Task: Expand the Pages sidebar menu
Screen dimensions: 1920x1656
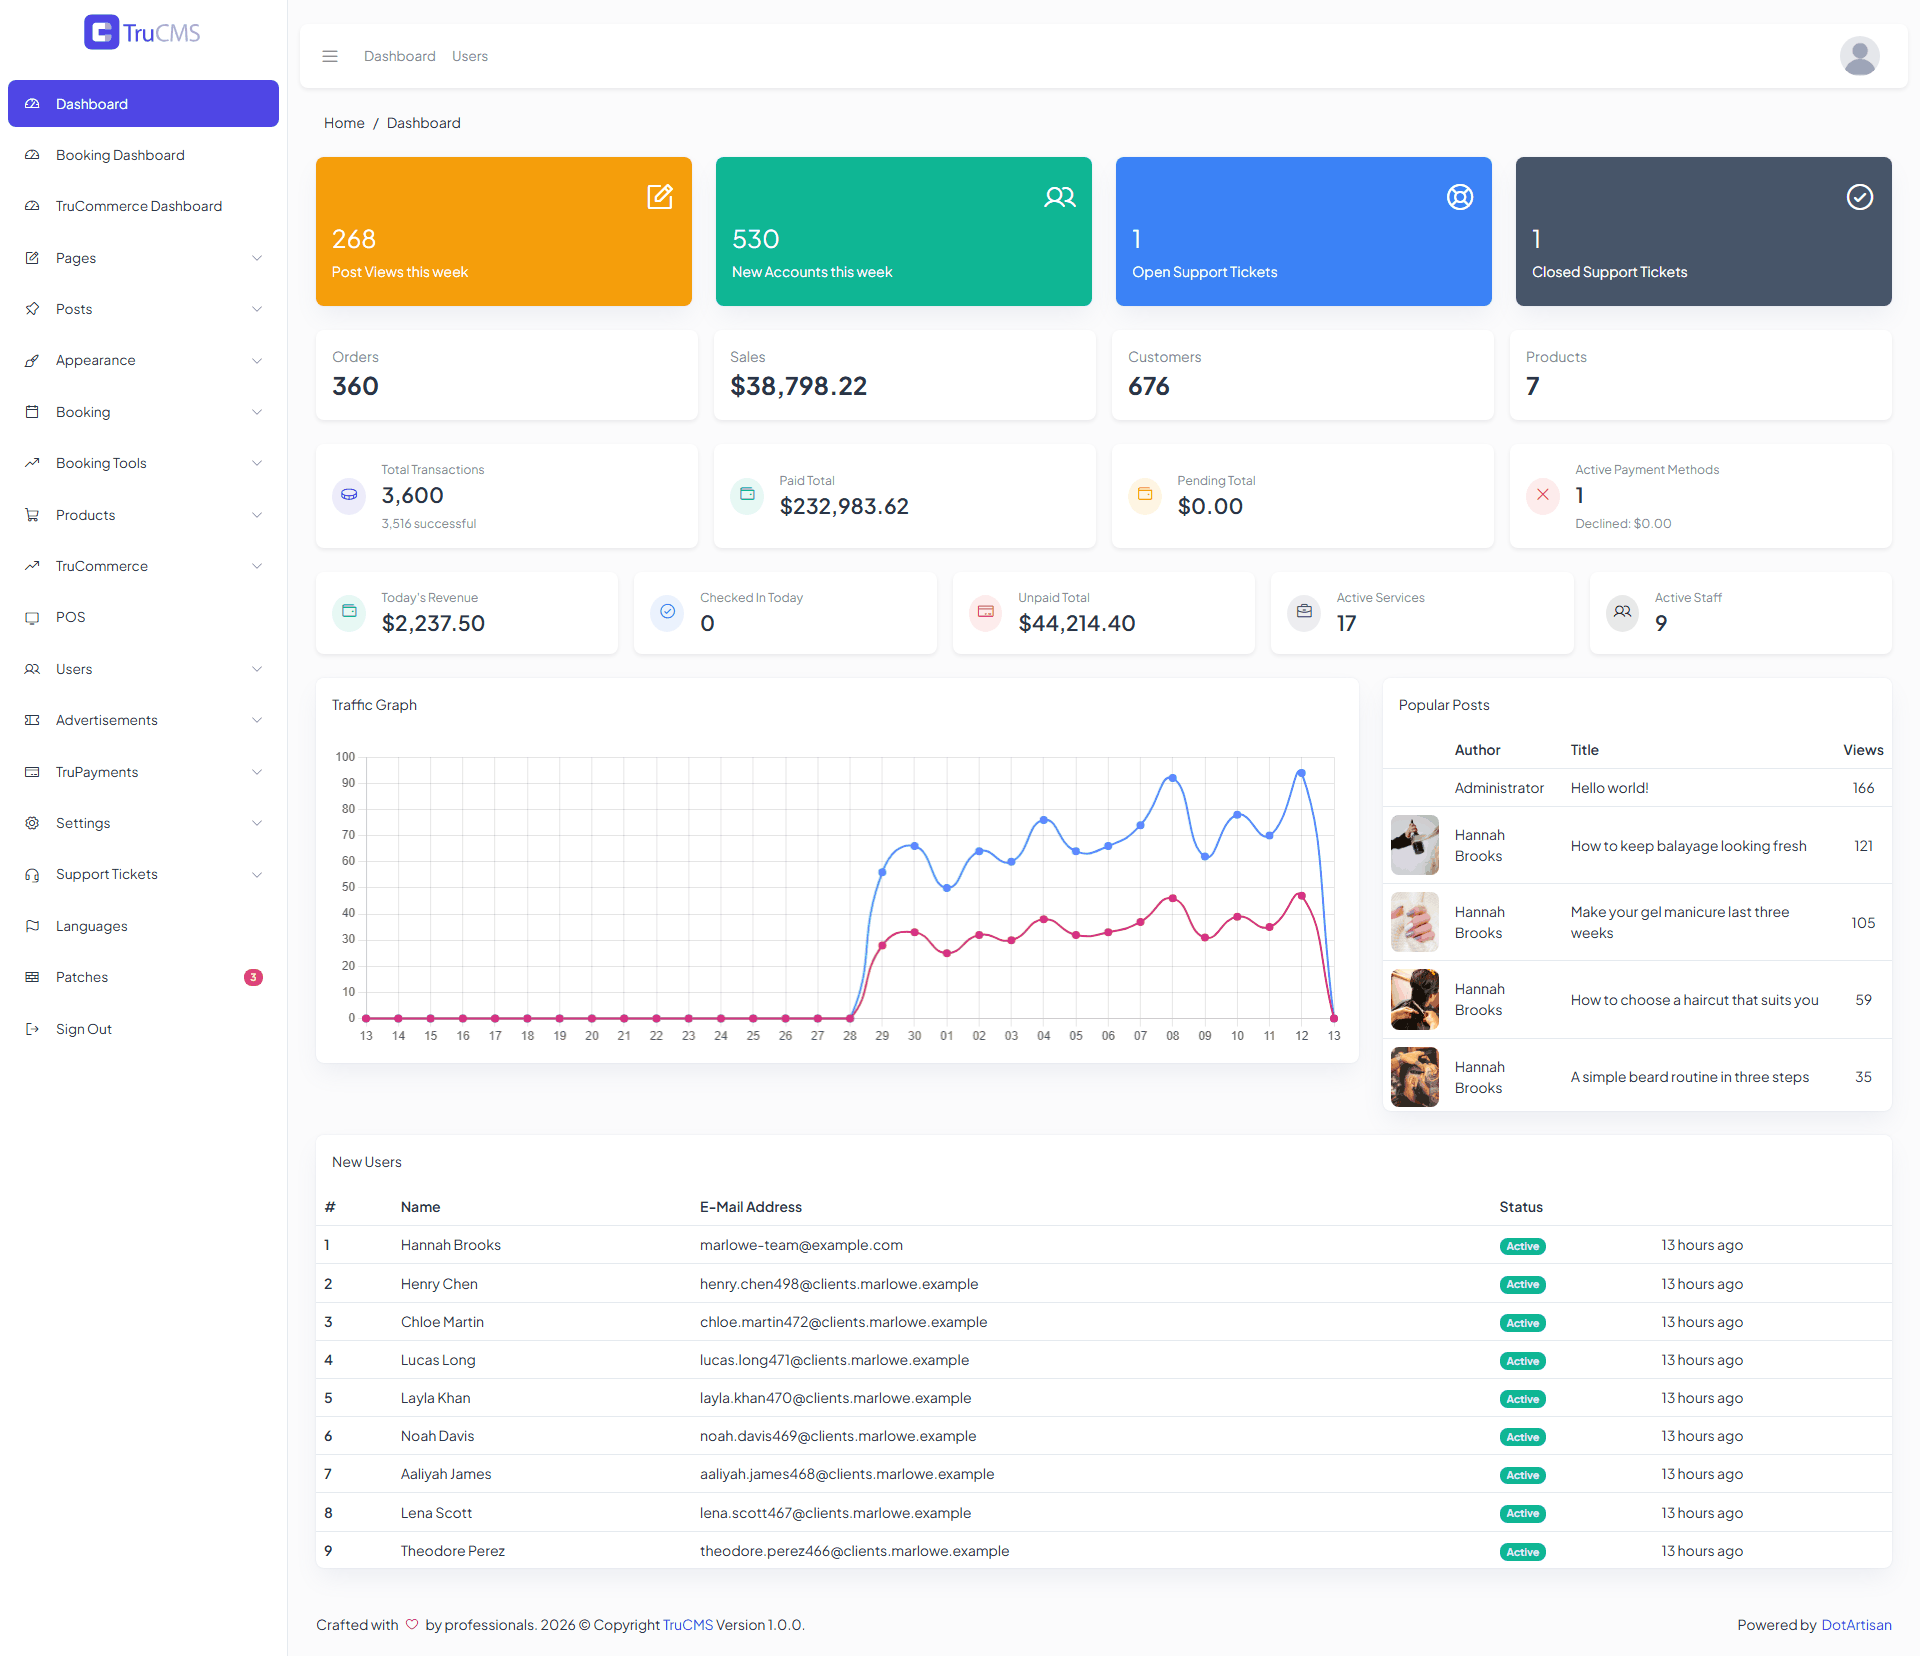Action: [x=143, y=258]
